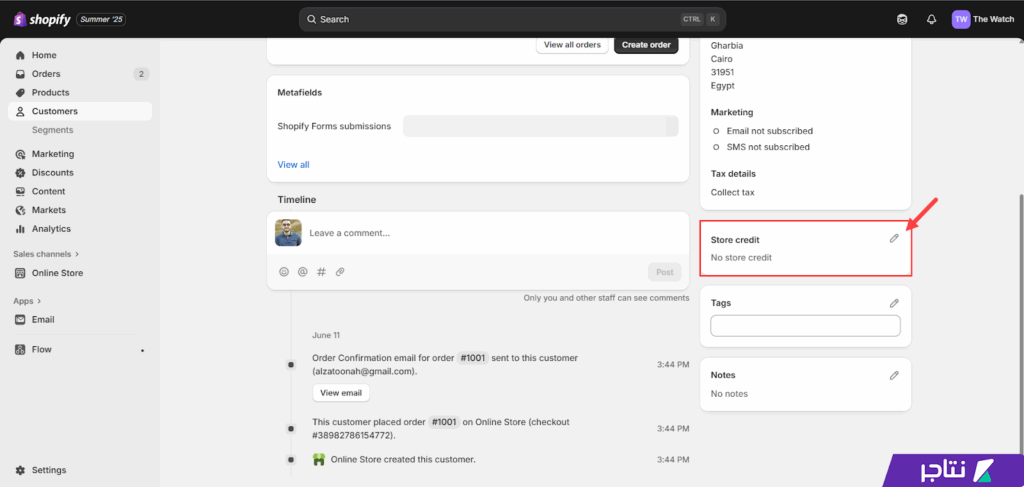This screenshot has width=1024, height=487.
Task: Click the TW store avatar
Action: coord(961,20)
